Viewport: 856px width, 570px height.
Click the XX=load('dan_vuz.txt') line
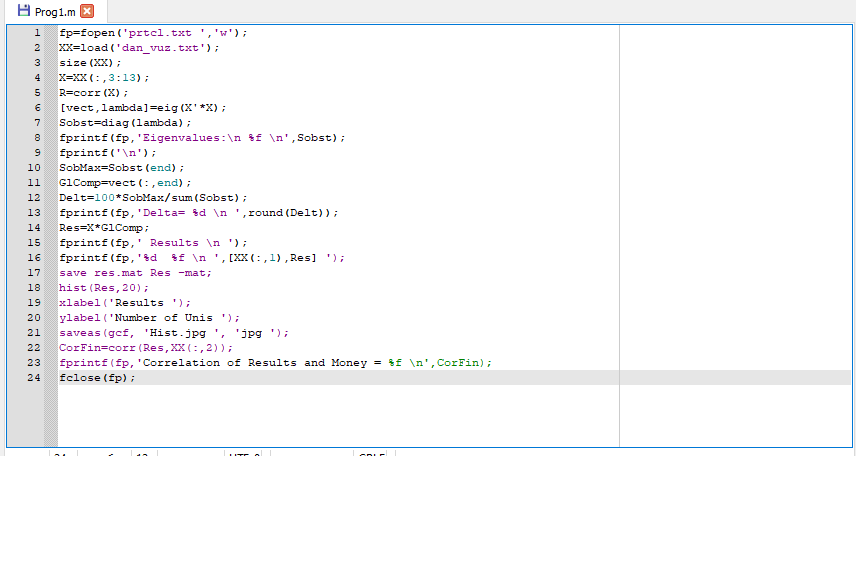point(138,47)
